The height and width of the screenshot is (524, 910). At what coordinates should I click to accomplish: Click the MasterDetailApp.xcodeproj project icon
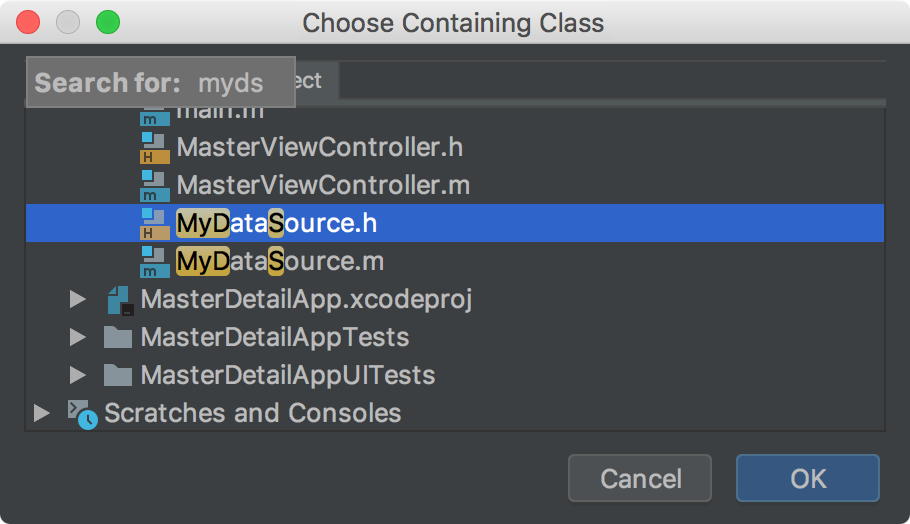[121, 300]
